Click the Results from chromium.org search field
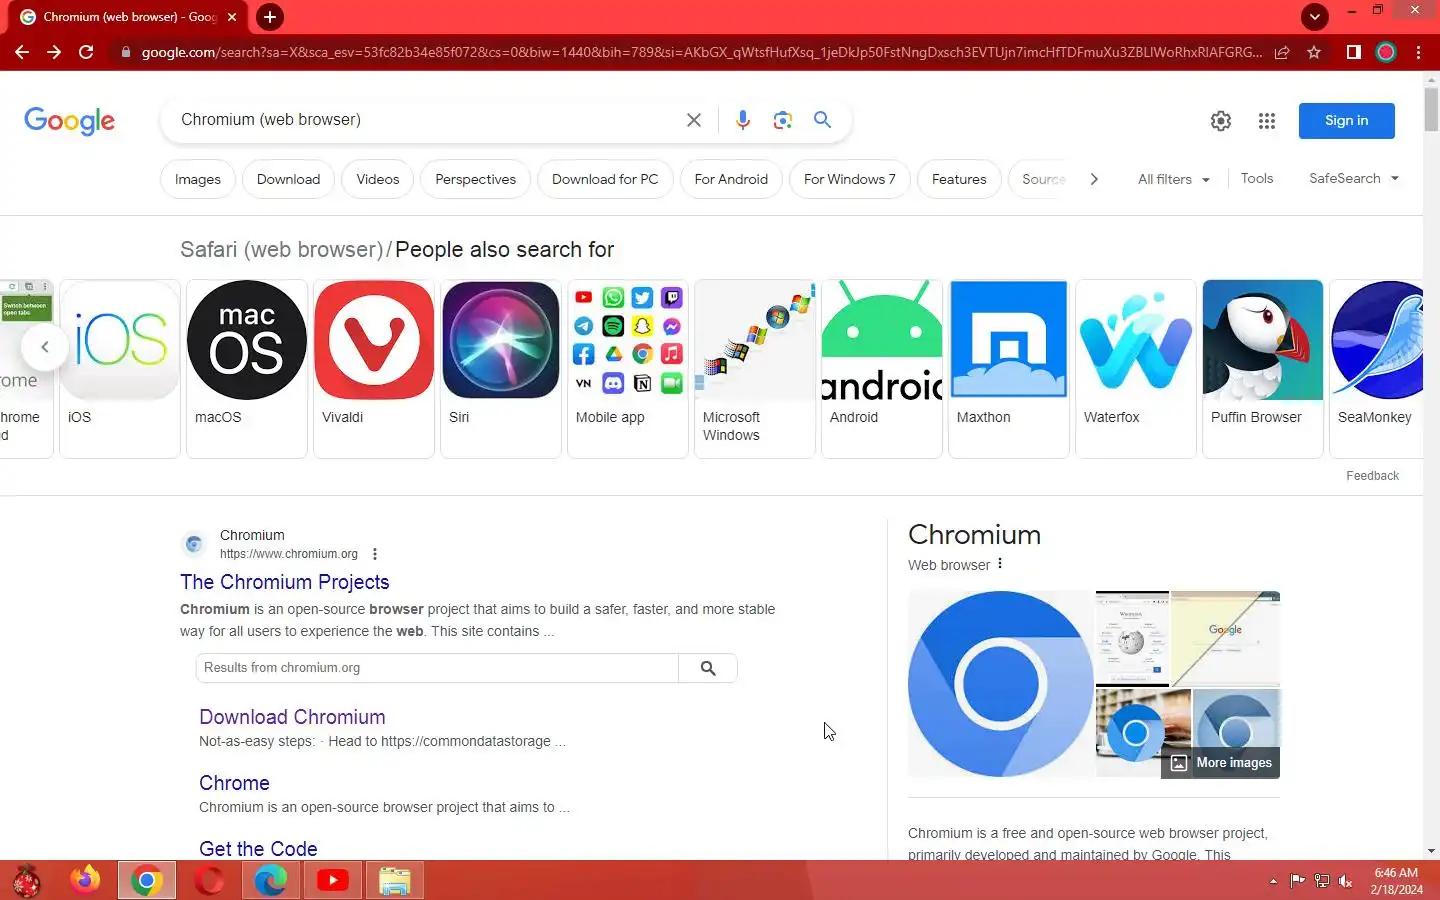The image size is (1440, 900). 437,668
